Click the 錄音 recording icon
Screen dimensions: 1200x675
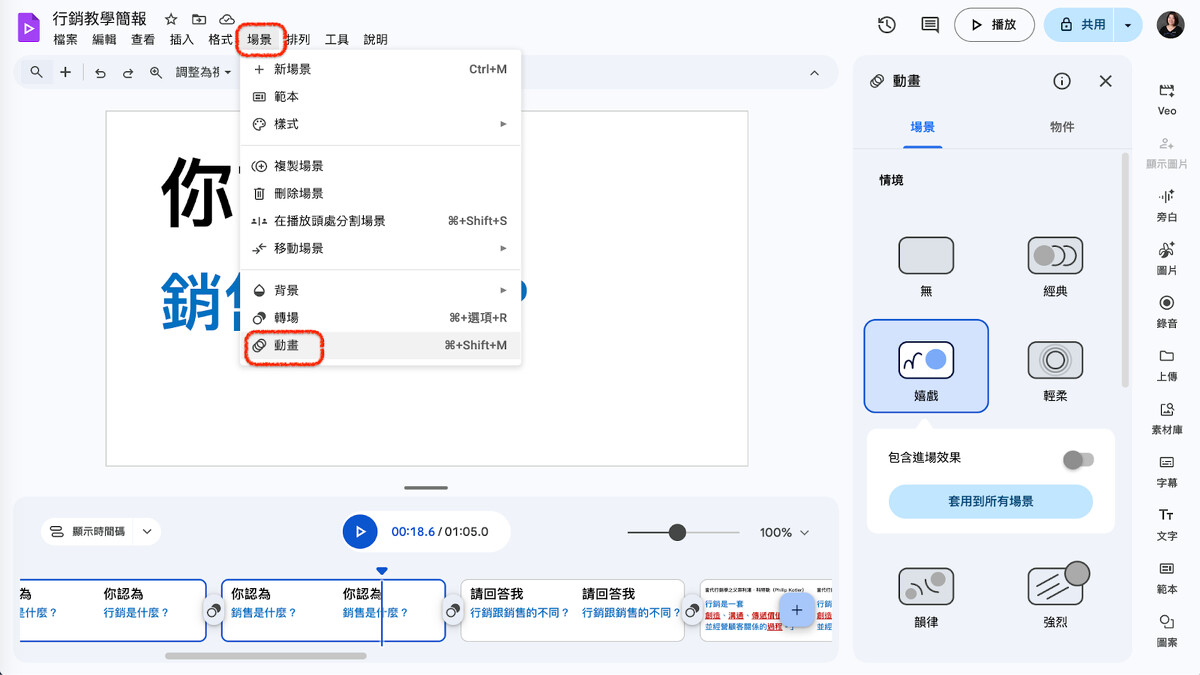pyautogui.click(x=1166, y=311)
